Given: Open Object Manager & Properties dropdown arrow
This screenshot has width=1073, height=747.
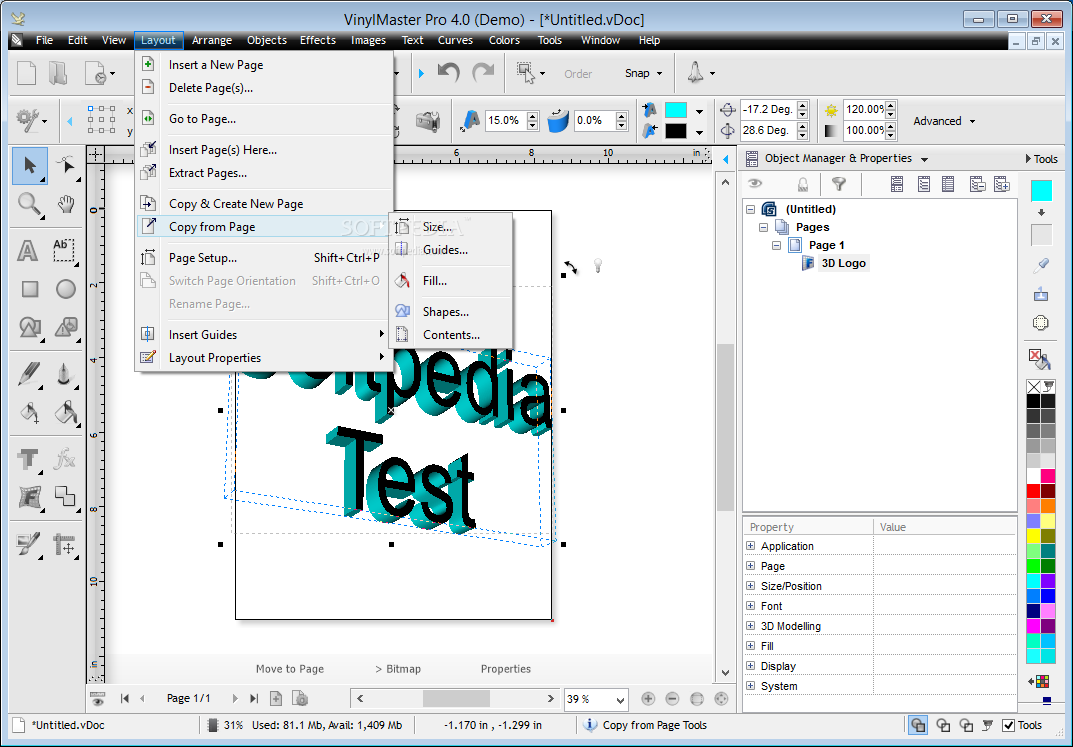Looking at the screenshot, I should (924, 159).
